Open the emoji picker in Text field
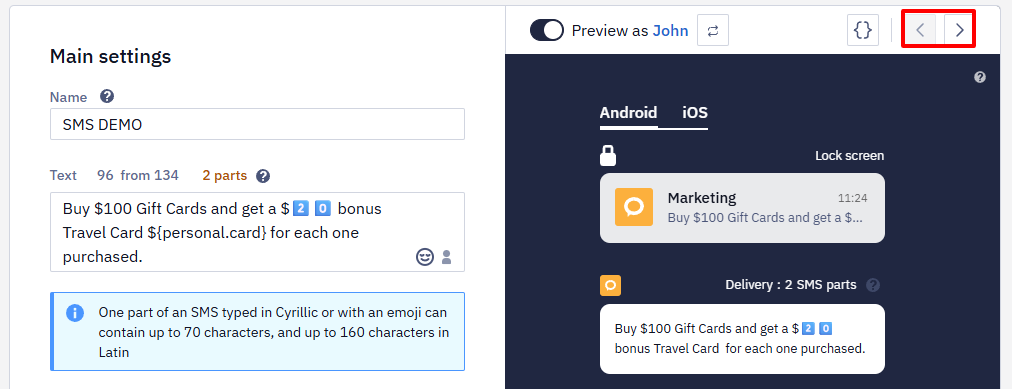The height and width of the screenshot is (389, 1012). point(424,257)
